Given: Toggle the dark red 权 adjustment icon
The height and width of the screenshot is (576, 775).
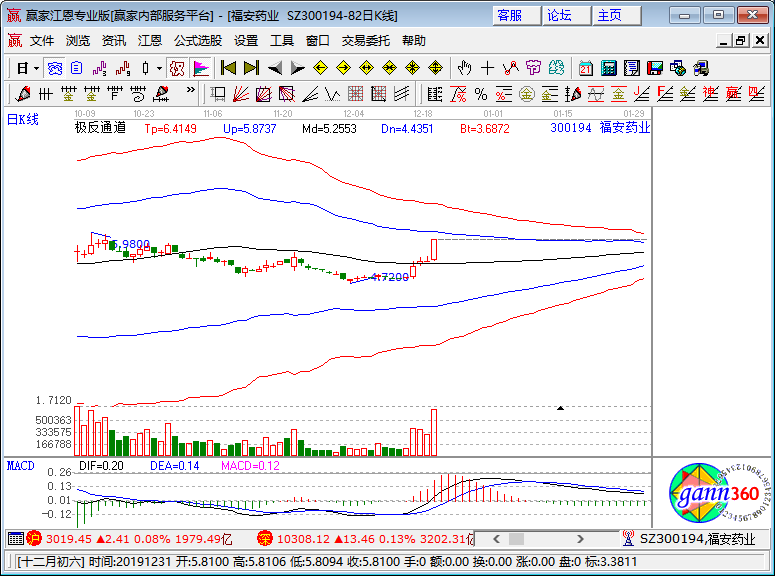Looking at the screenshot, I should 177,68.
